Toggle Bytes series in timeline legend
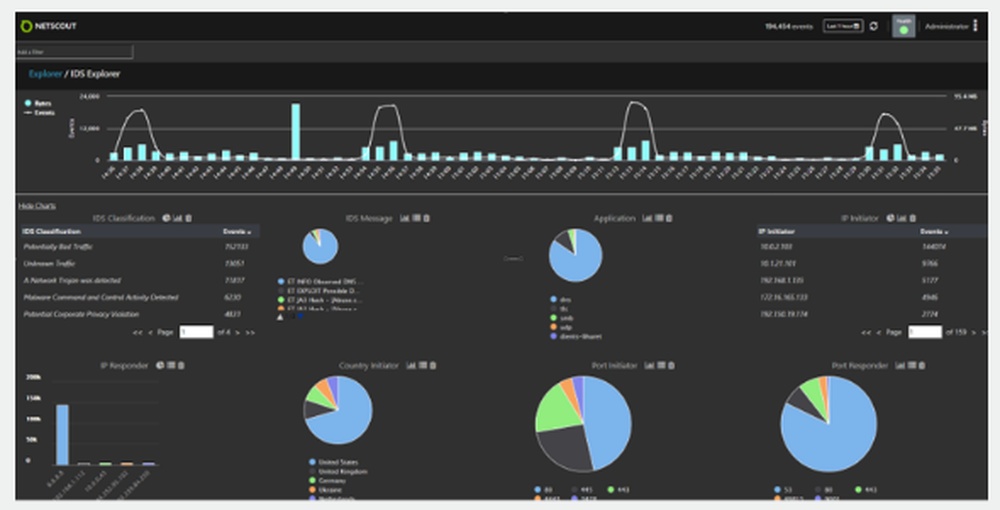 pos(38,103)
